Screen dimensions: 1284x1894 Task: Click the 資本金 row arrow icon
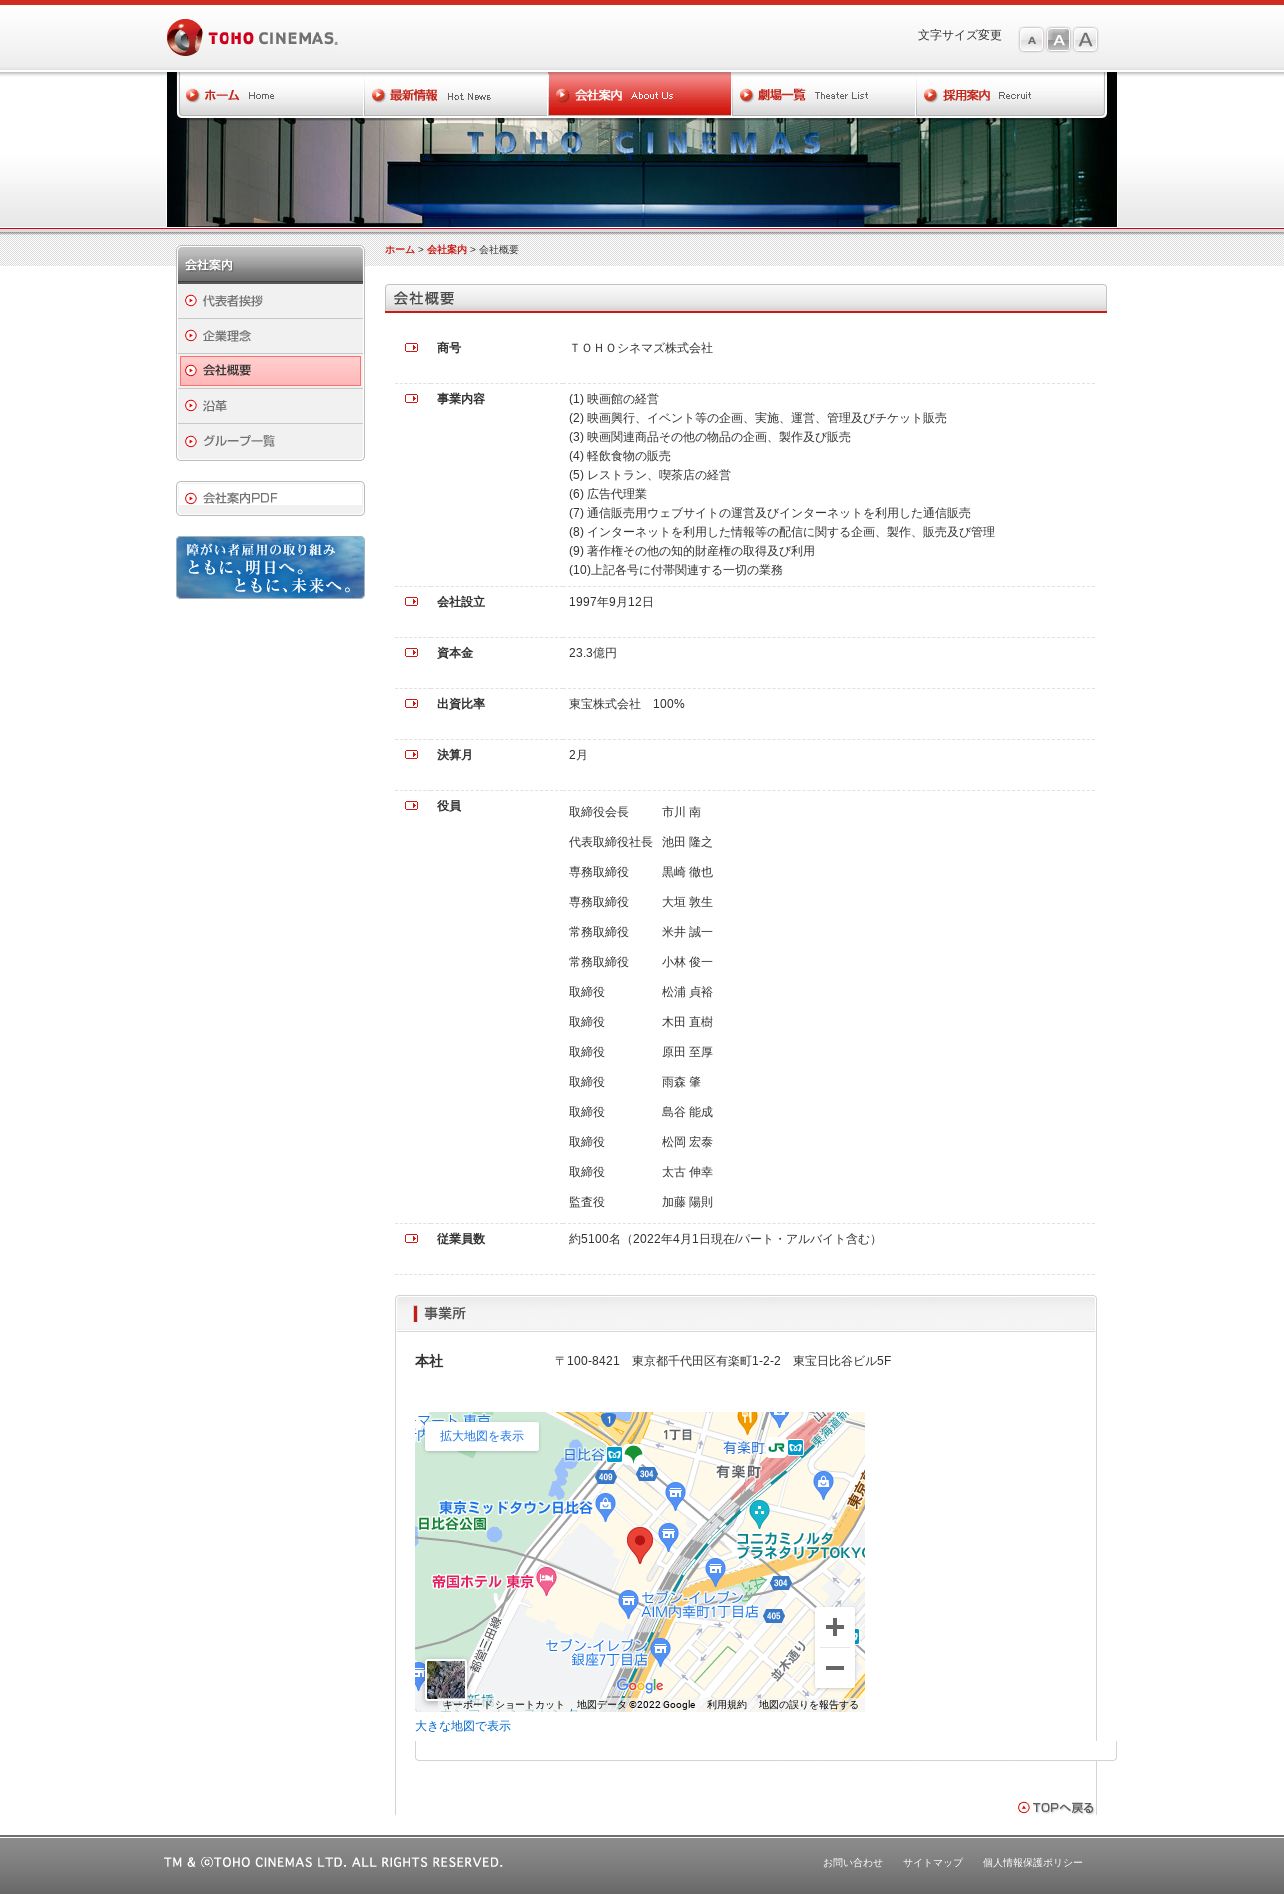(411, 653)
